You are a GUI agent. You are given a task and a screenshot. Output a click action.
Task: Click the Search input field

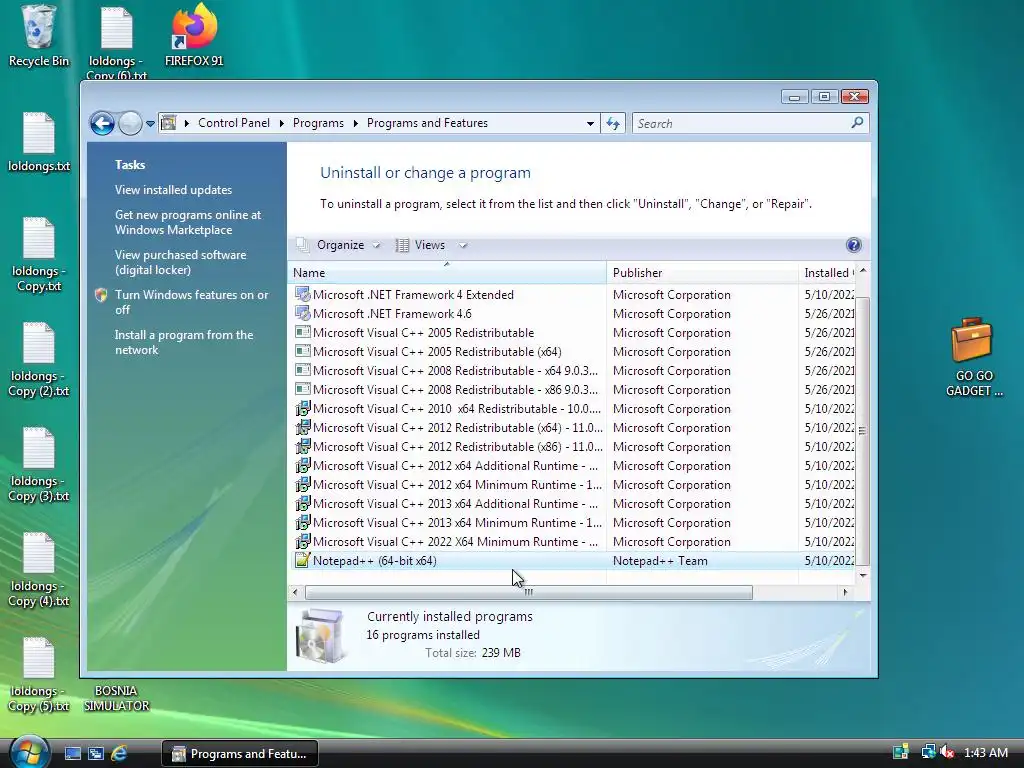(741, 123)
